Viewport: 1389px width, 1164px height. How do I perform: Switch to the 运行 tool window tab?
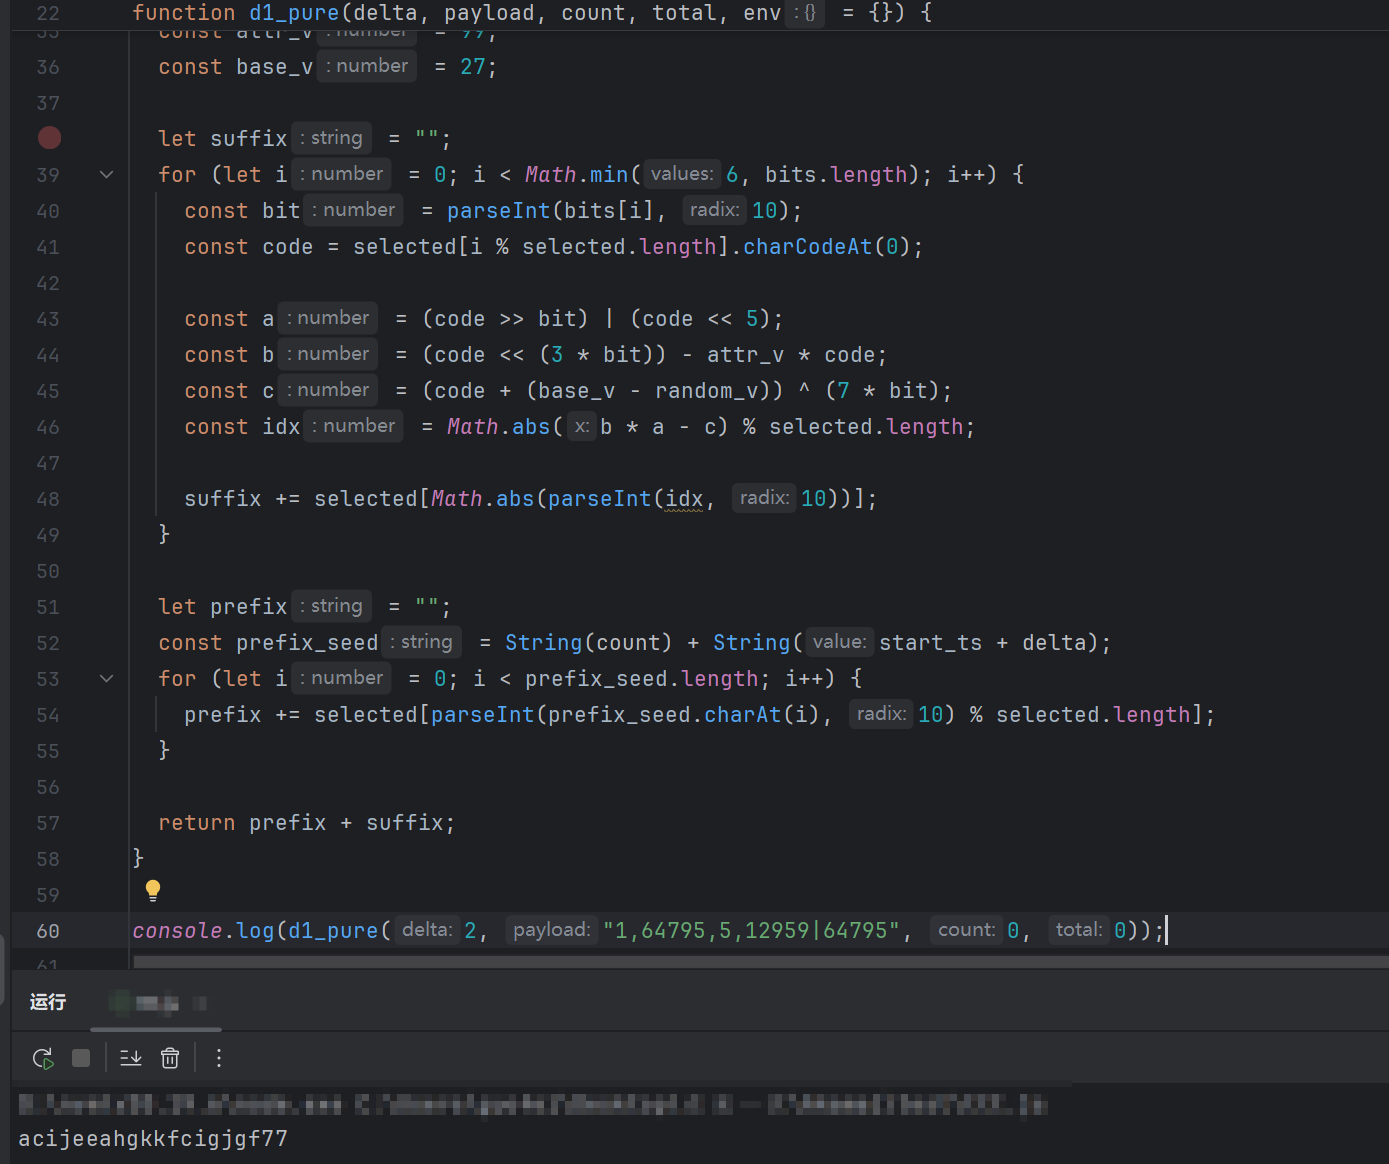point(48,1001)
